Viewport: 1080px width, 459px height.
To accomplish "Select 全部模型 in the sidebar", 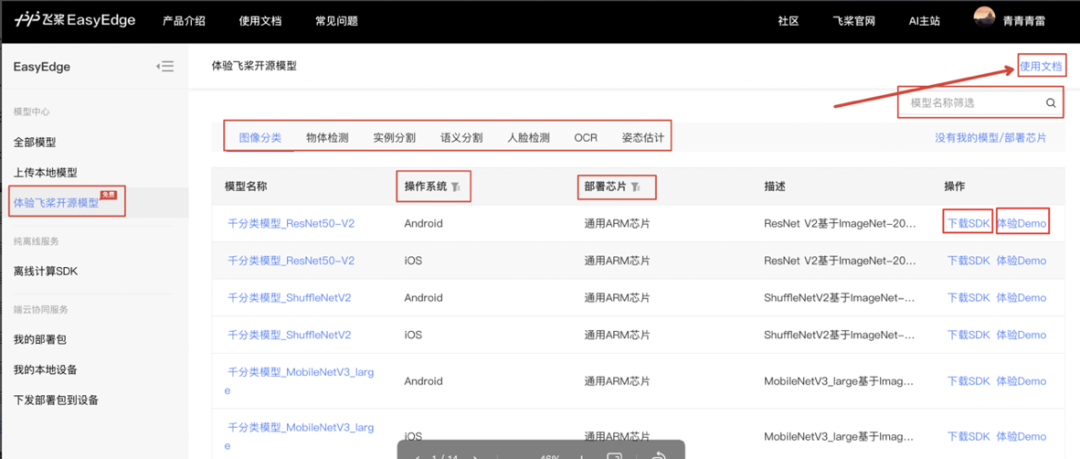I will point(35,142).
